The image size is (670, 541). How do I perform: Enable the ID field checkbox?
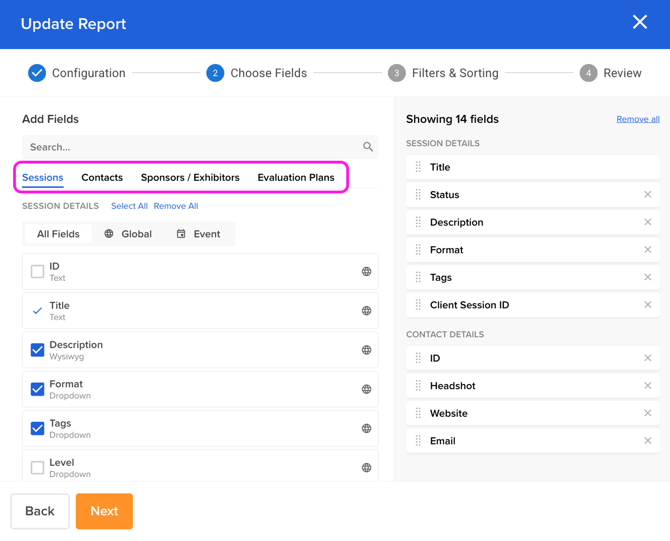click(37, 271)
